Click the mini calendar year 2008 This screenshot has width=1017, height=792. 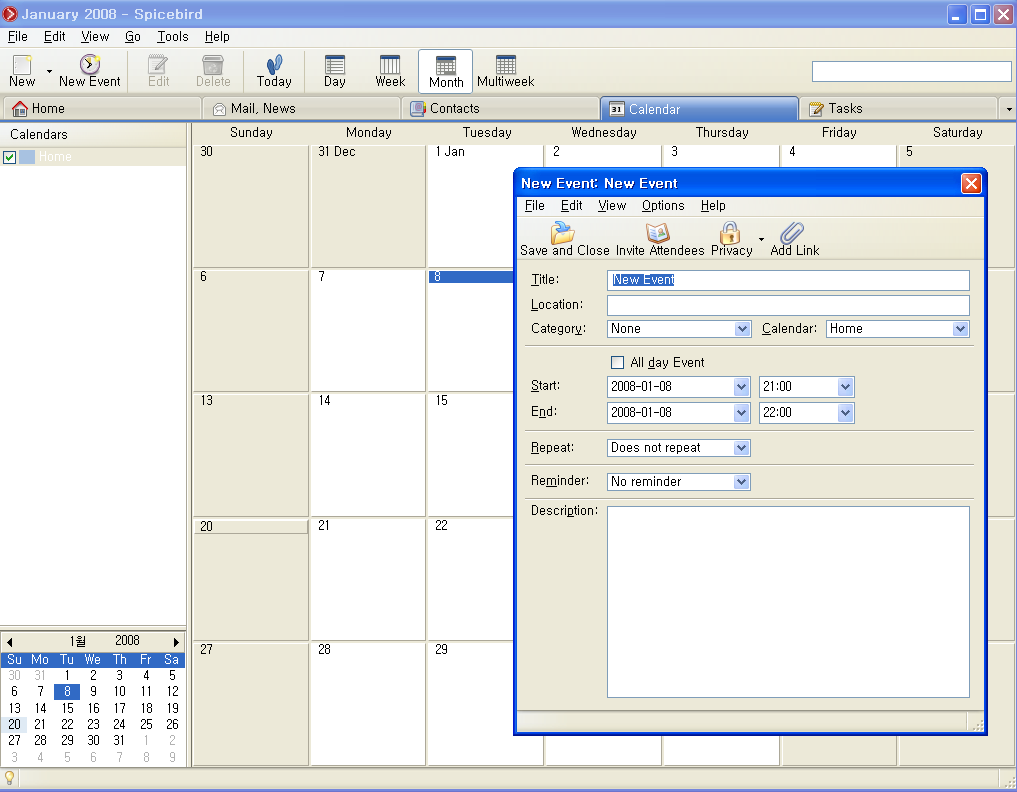pos(127,641)
